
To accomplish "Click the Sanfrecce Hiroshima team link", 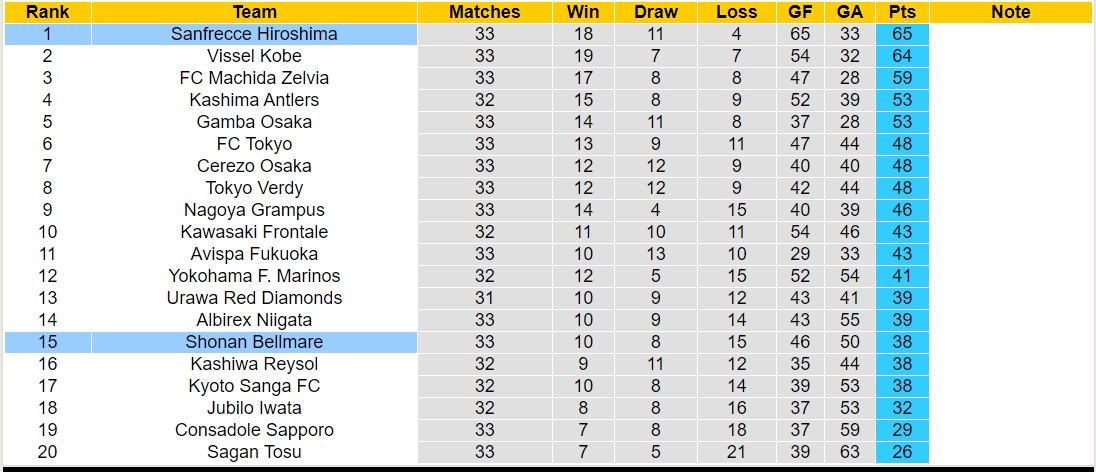I will (x=254, y=34).
